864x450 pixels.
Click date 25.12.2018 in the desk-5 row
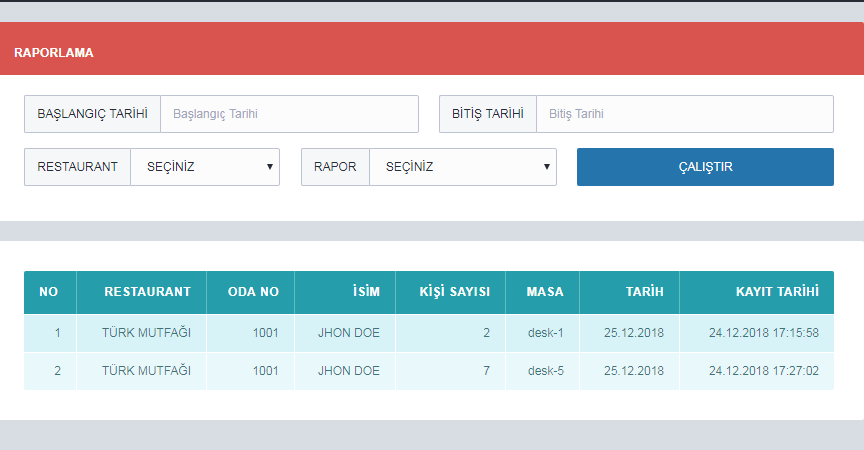click(x=634, y=371)
